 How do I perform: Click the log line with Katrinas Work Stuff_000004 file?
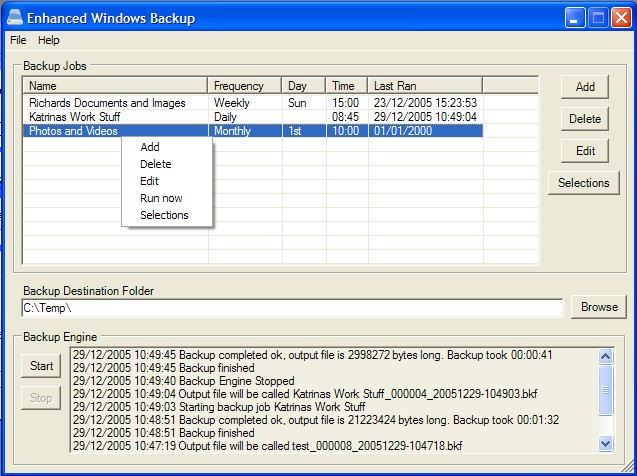point(305,394)
